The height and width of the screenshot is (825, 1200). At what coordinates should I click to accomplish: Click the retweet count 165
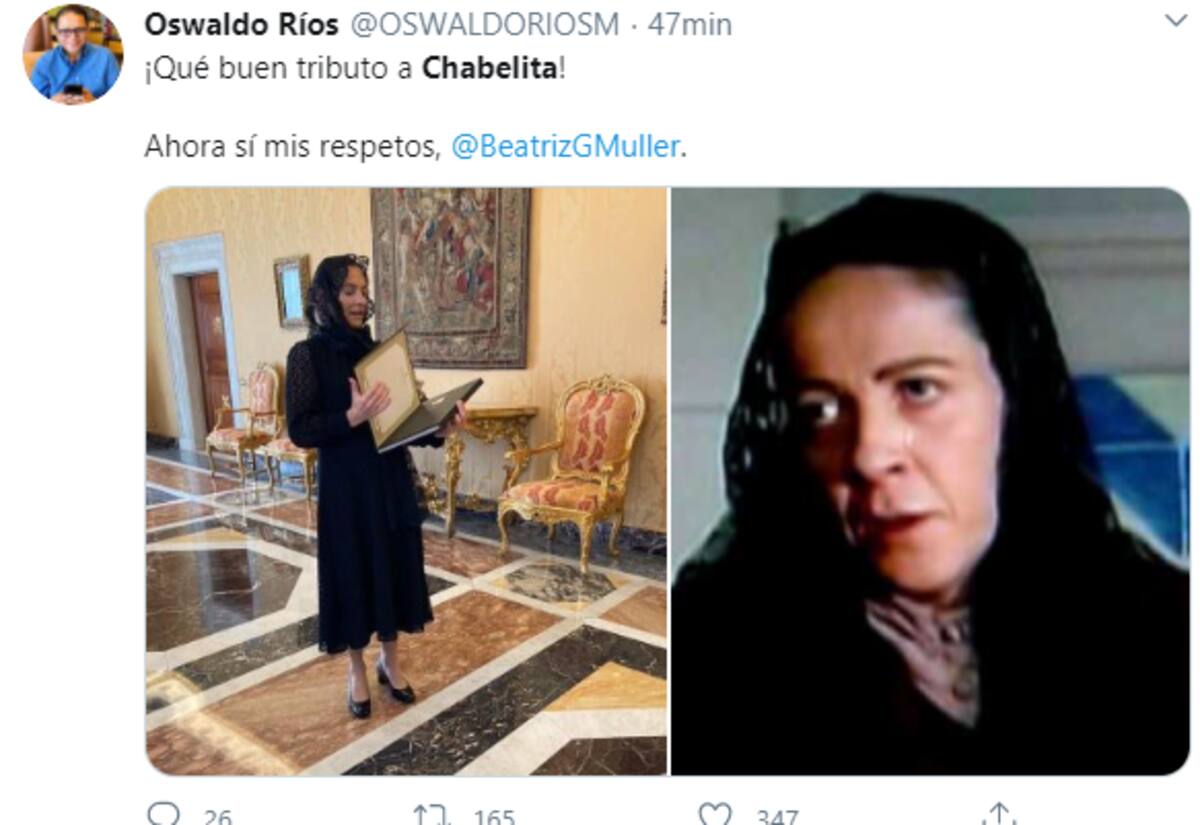tap(493, 818)
